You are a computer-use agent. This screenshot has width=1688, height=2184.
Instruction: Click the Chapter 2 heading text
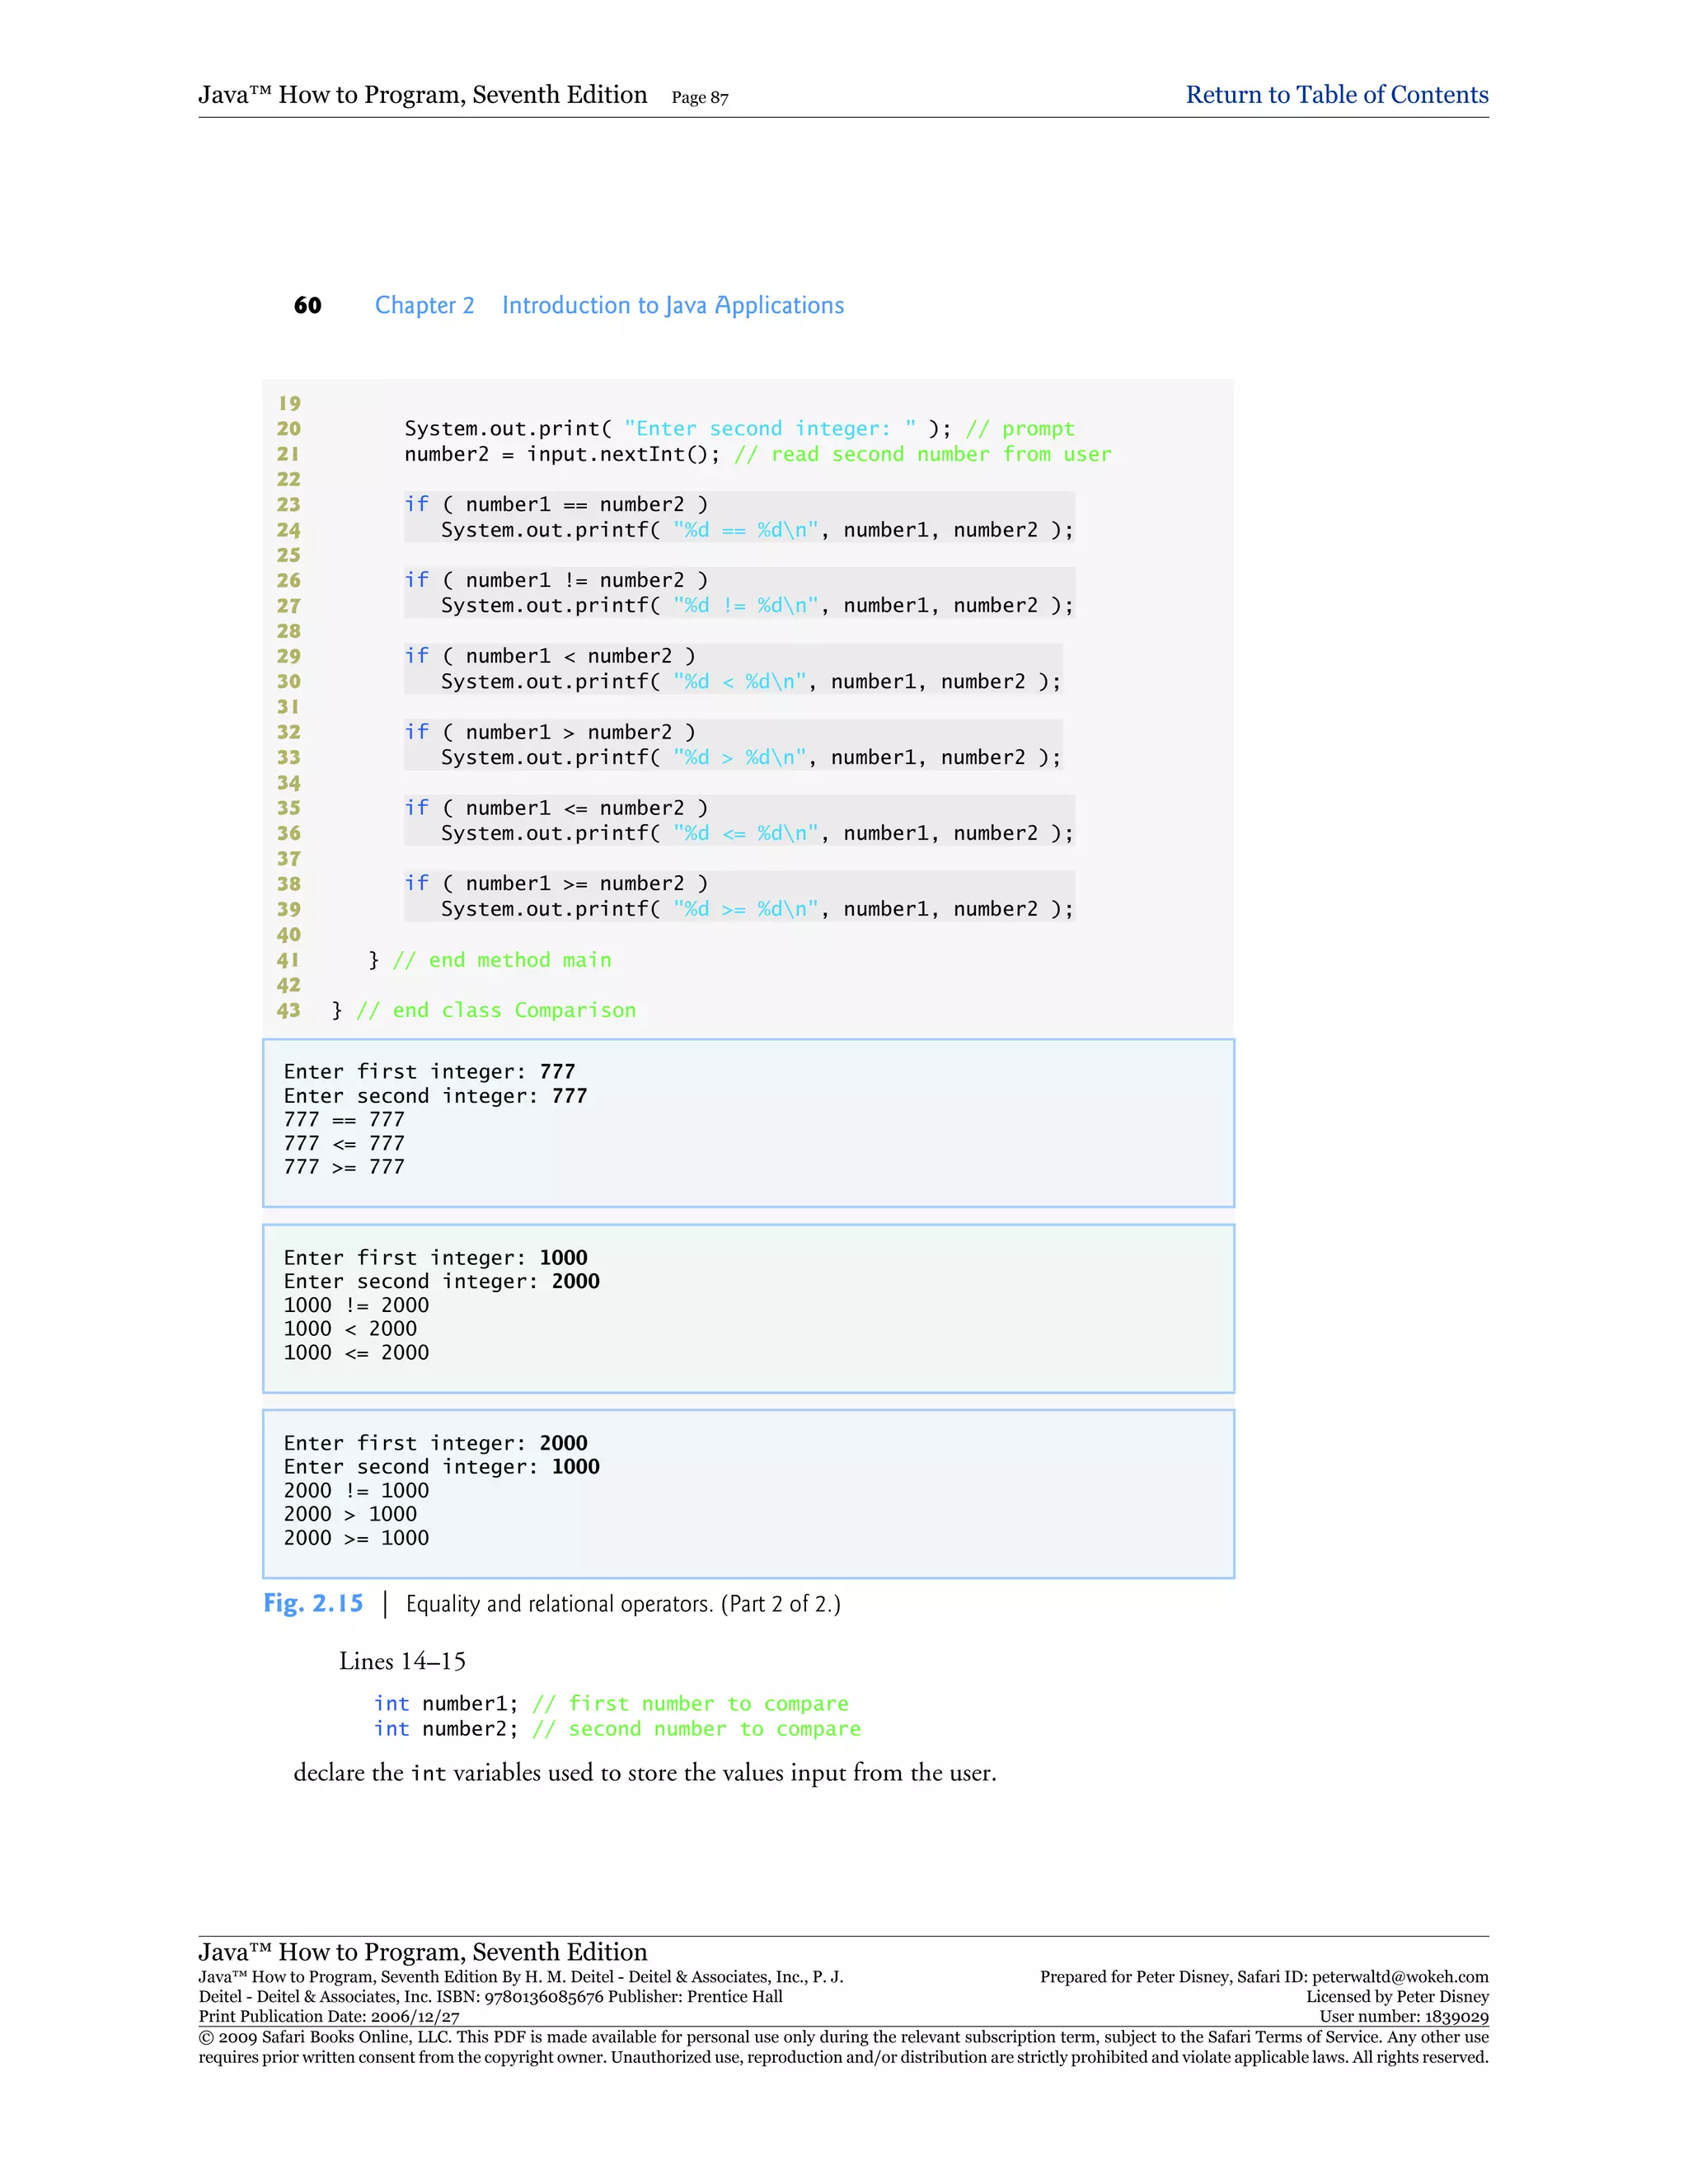coord(424,305)
